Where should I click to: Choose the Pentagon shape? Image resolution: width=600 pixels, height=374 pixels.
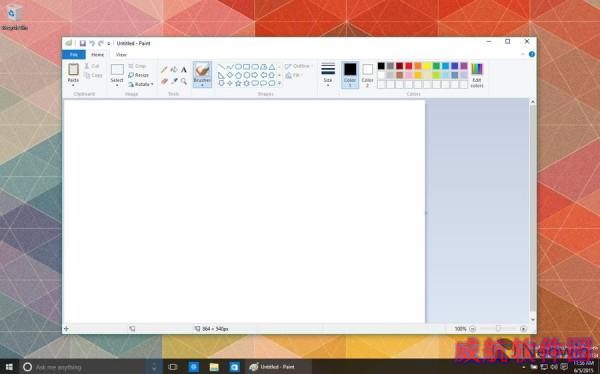pyautogui.click(x=238, y=75)
